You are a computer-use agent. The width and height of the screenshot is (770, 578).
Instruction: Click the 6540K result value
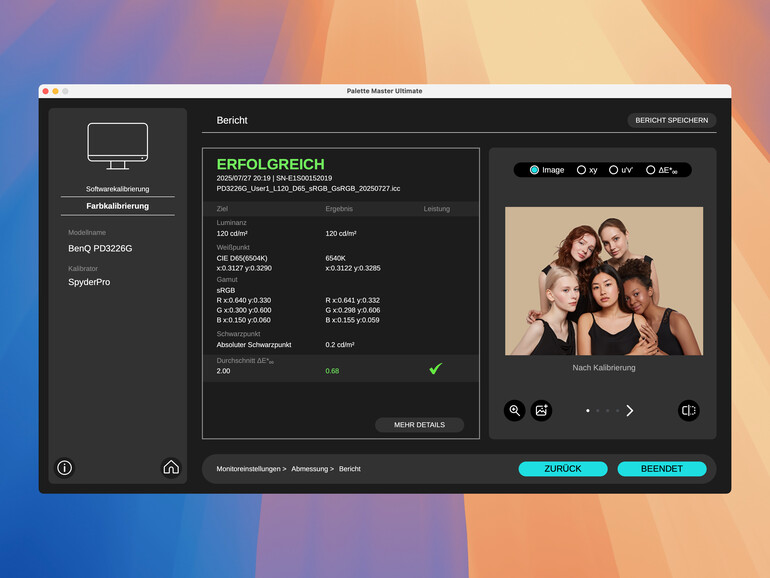[335, 258]
